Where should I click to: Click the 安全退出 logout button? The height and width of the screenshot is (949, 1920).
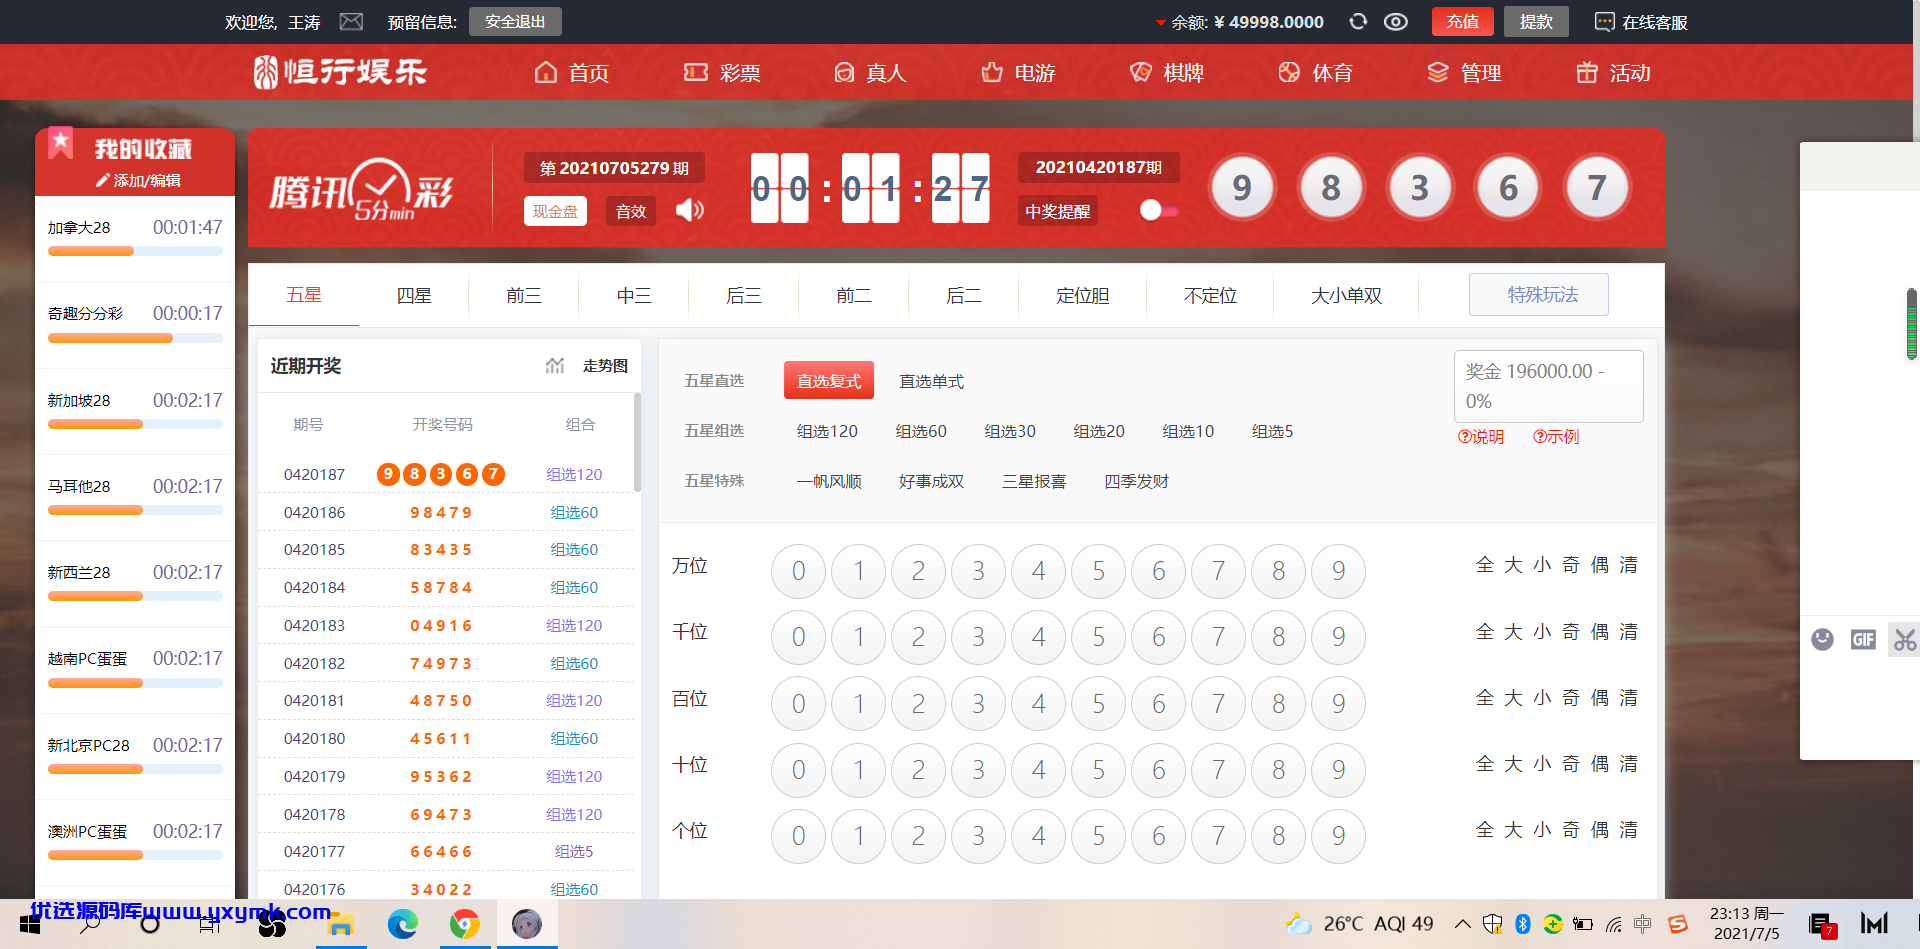[x=515, y=21]
